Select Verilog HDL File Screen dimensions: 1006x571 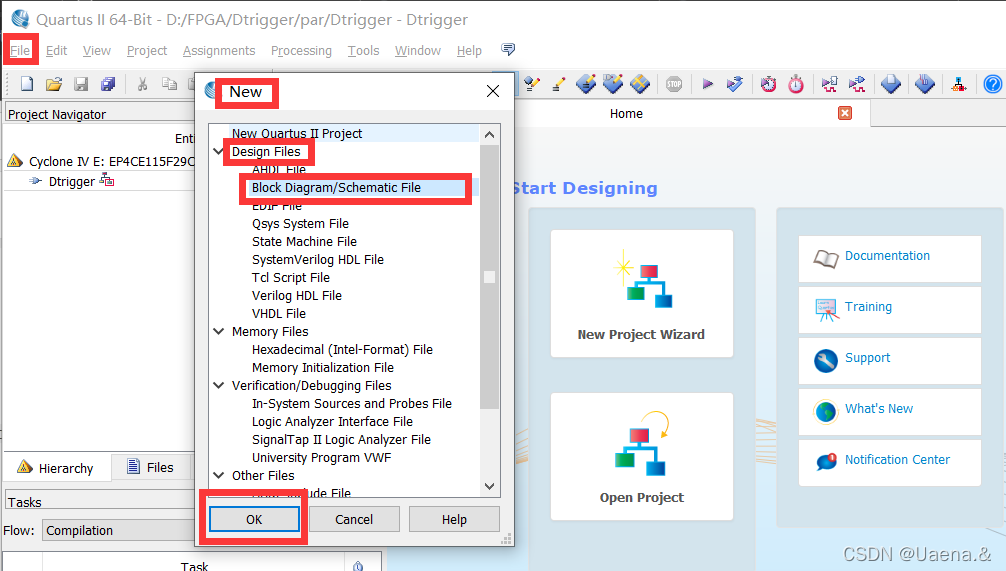[x=296, y=295]
